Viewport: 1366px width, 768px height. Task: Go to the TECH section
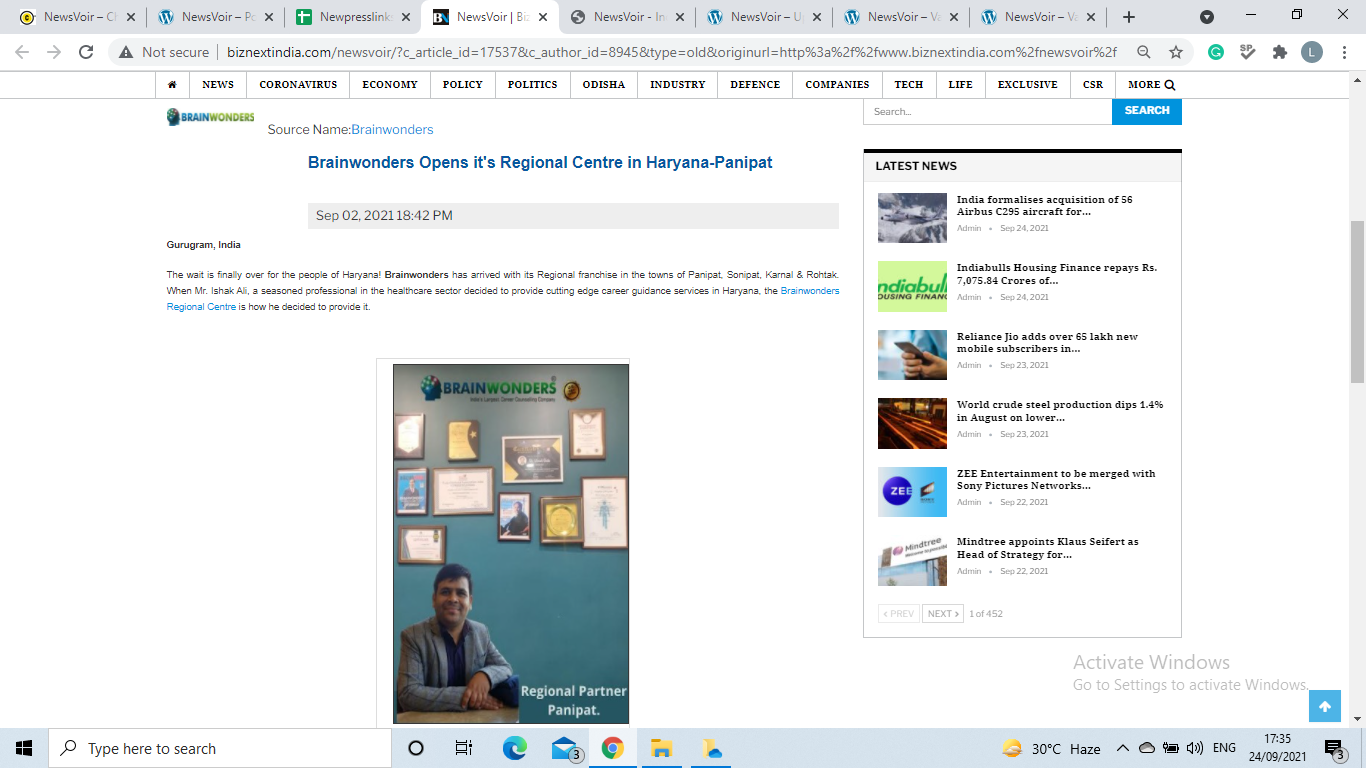point(909,85)
